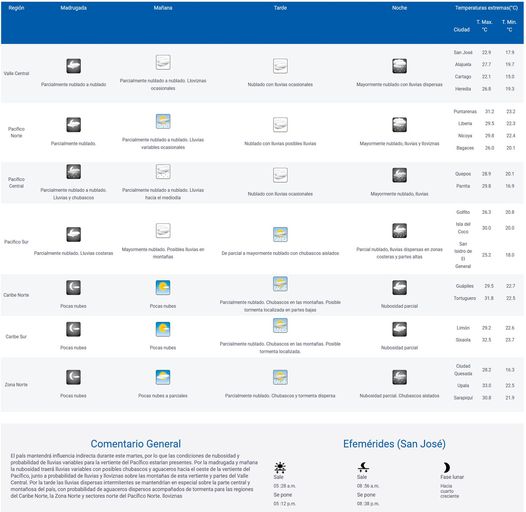526x512 pixels.
Task: Click Caribe Norte Madrugada moon icon
Action: click(73, 287)
